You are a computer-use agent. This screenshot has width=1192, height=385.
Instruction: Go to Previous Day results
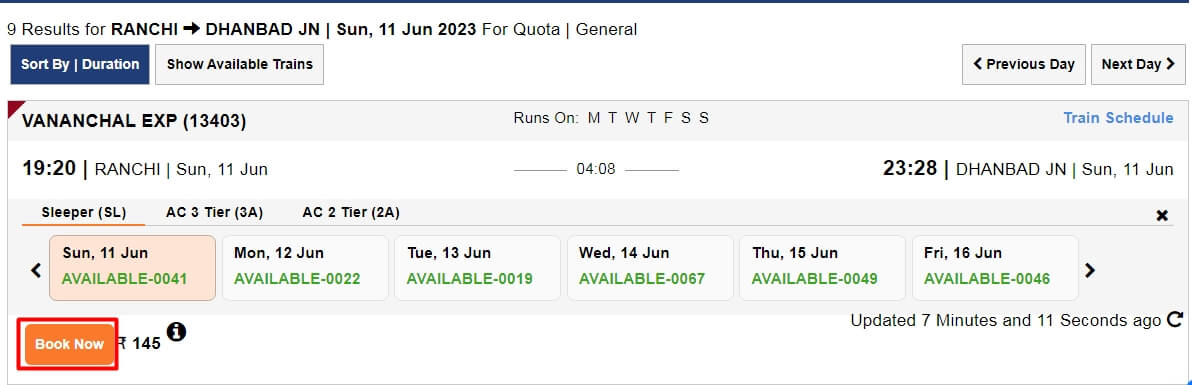(1024, 64)
